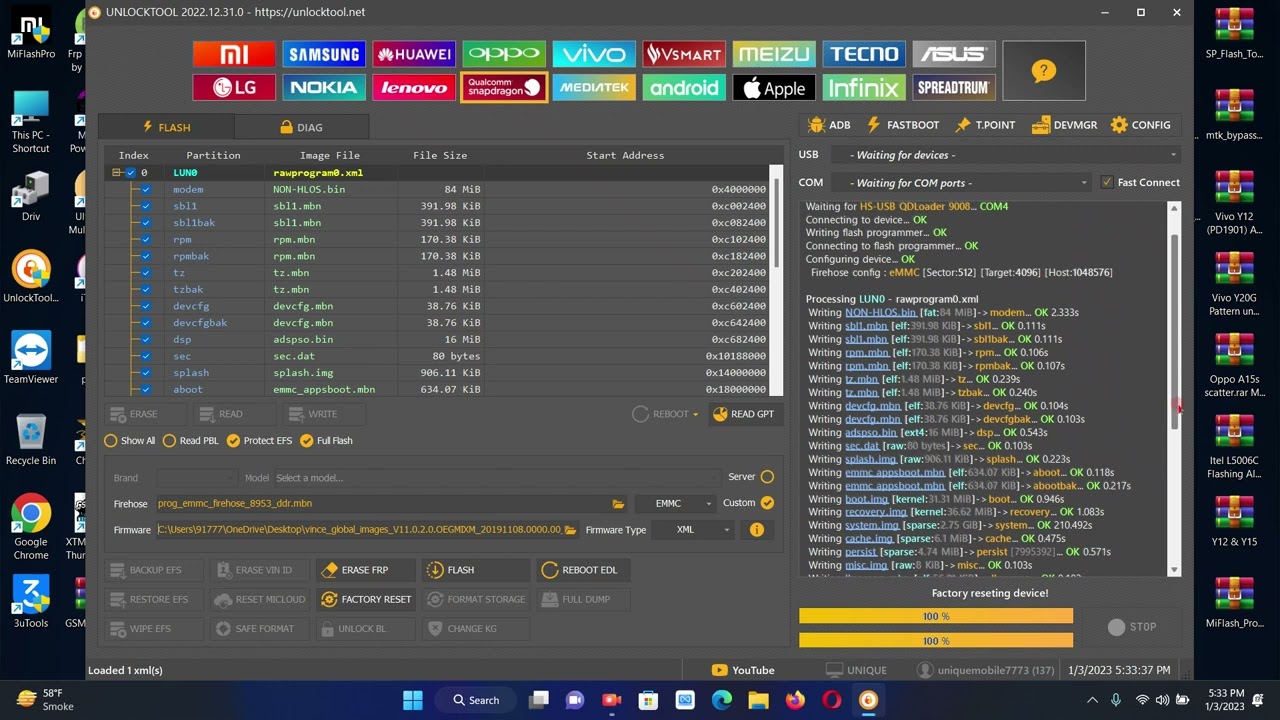Select the Nokia brand tile
The image size is (1280, 720).
pos(324,88)
